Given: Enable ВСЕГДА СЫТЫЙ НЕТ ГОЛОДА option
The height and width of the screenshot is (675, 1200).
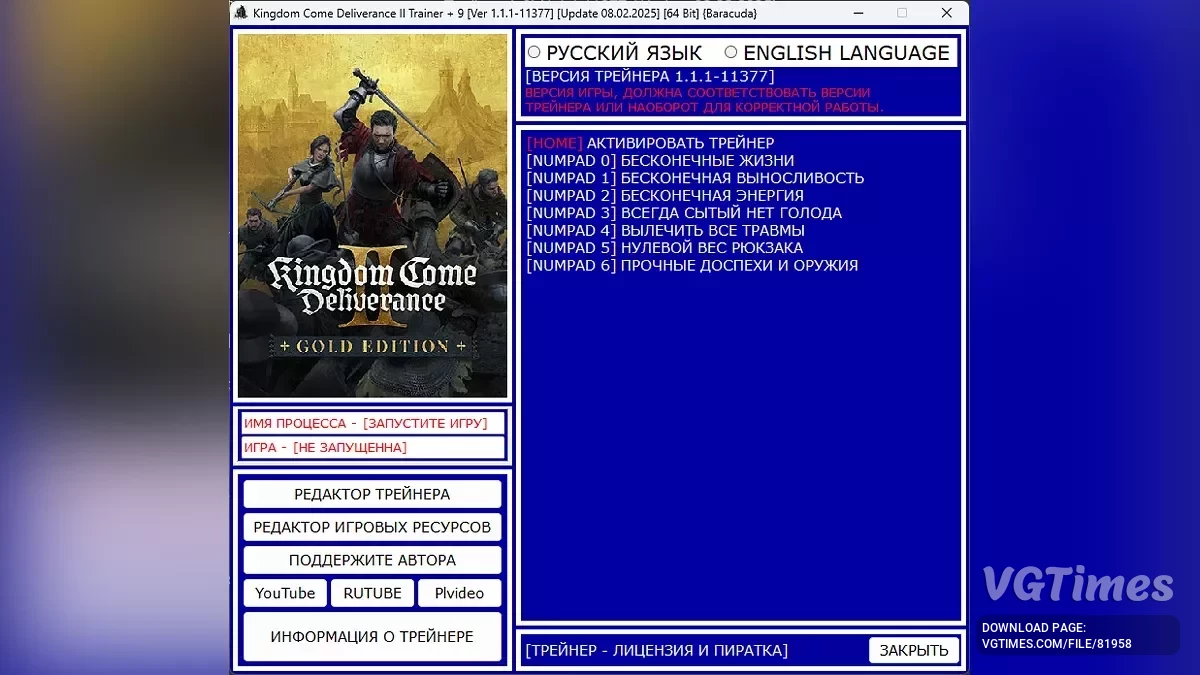Looking at the screenshot, I should tap(684, 213).
